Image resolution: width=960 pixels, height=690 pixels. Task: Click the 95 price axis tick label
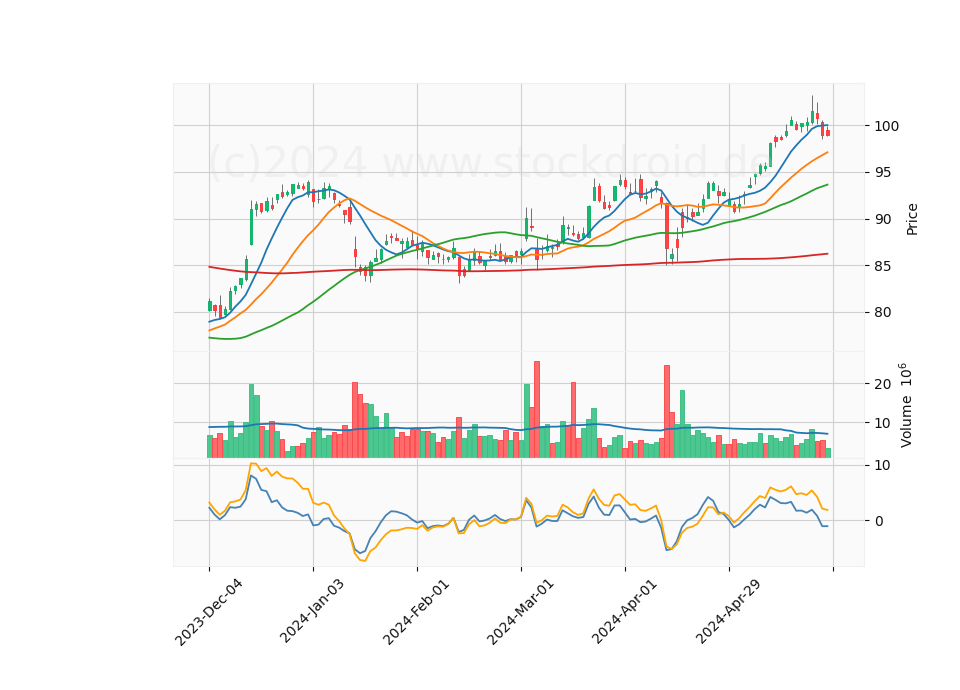pos(882,173)
